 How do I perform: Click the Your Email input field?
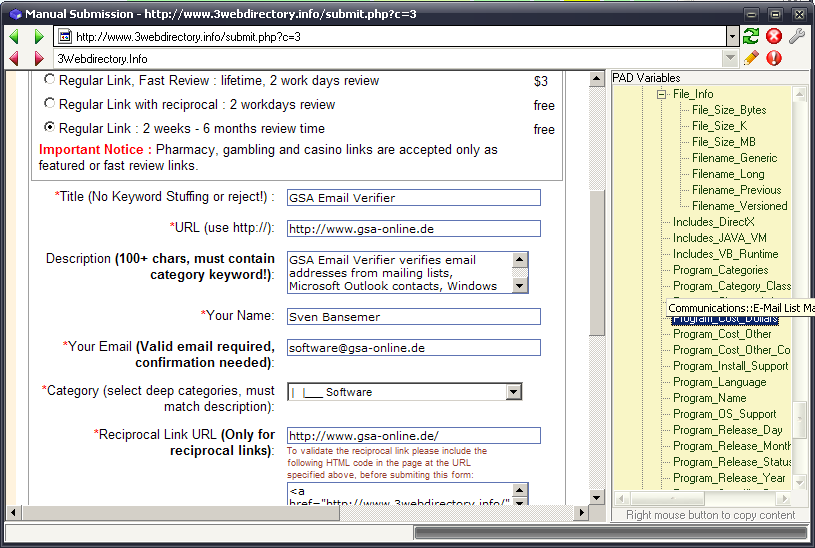click(x=413, y=348)
